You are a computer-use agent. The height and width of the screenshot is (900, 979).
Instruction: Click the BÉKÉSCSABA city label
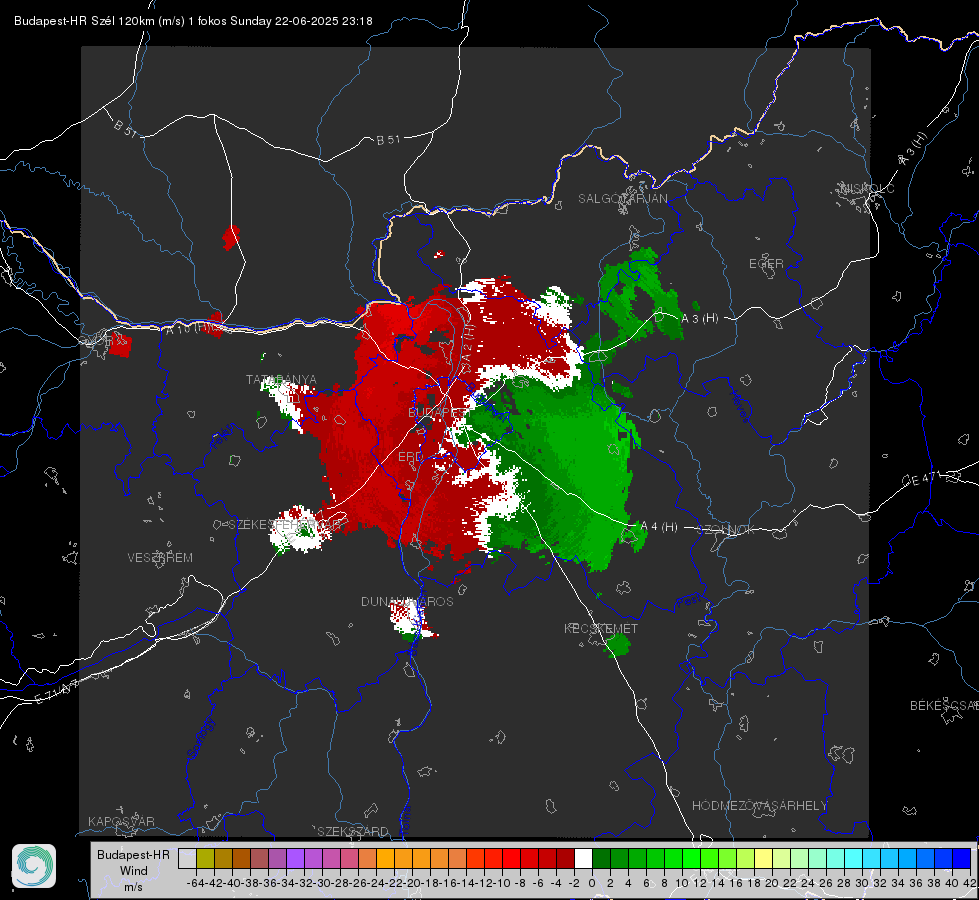[x=944, y=706]
